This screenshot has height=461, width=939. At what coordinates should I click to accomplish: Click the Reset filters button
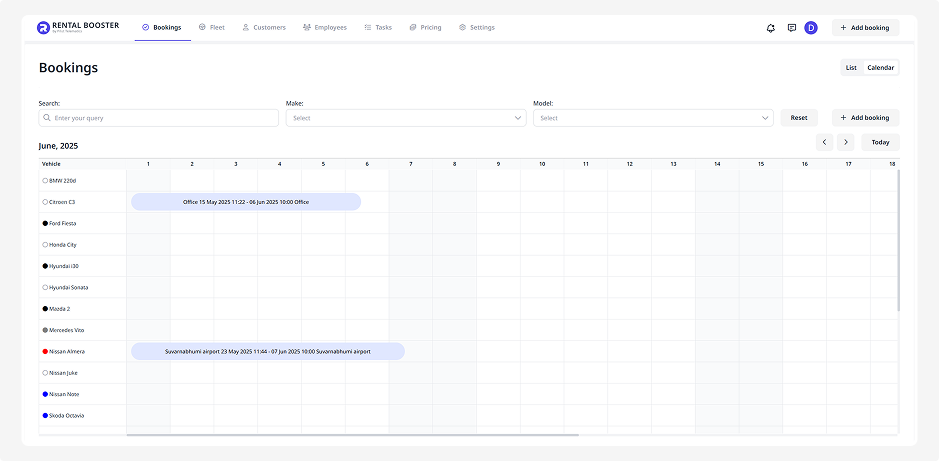coord(799,118)
